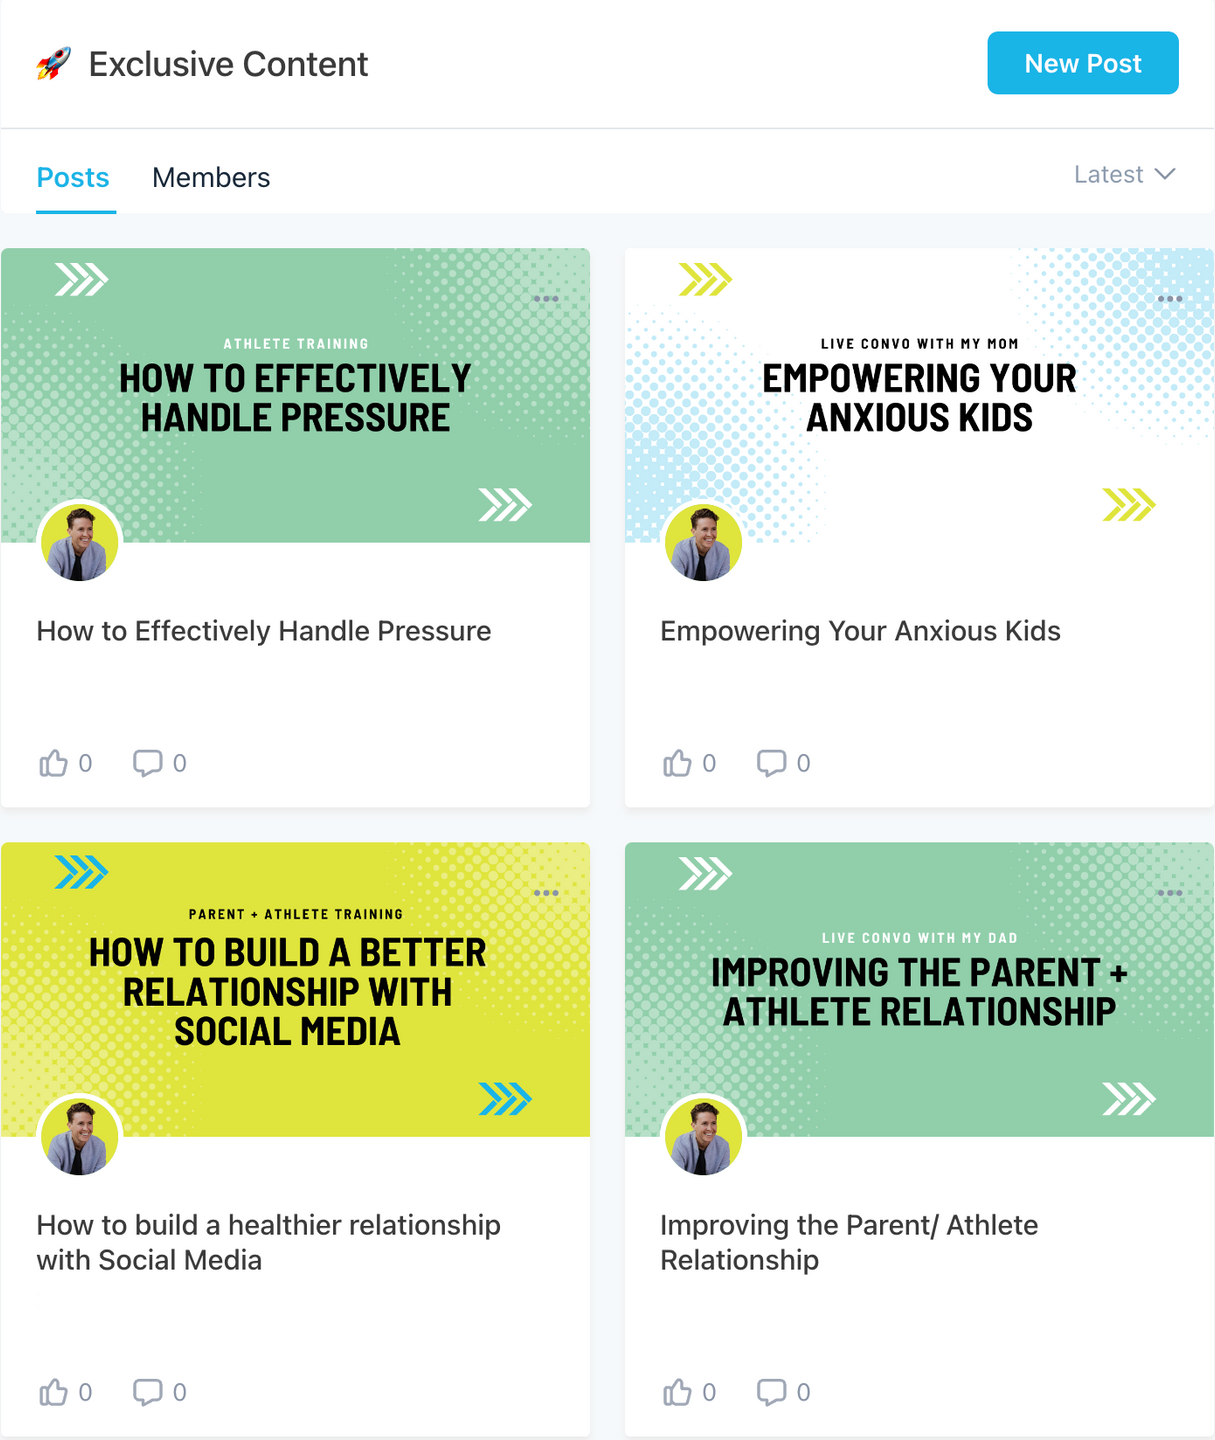Select the Posts tab
Screen dimensions: 1215x1440
coord(73,178)
